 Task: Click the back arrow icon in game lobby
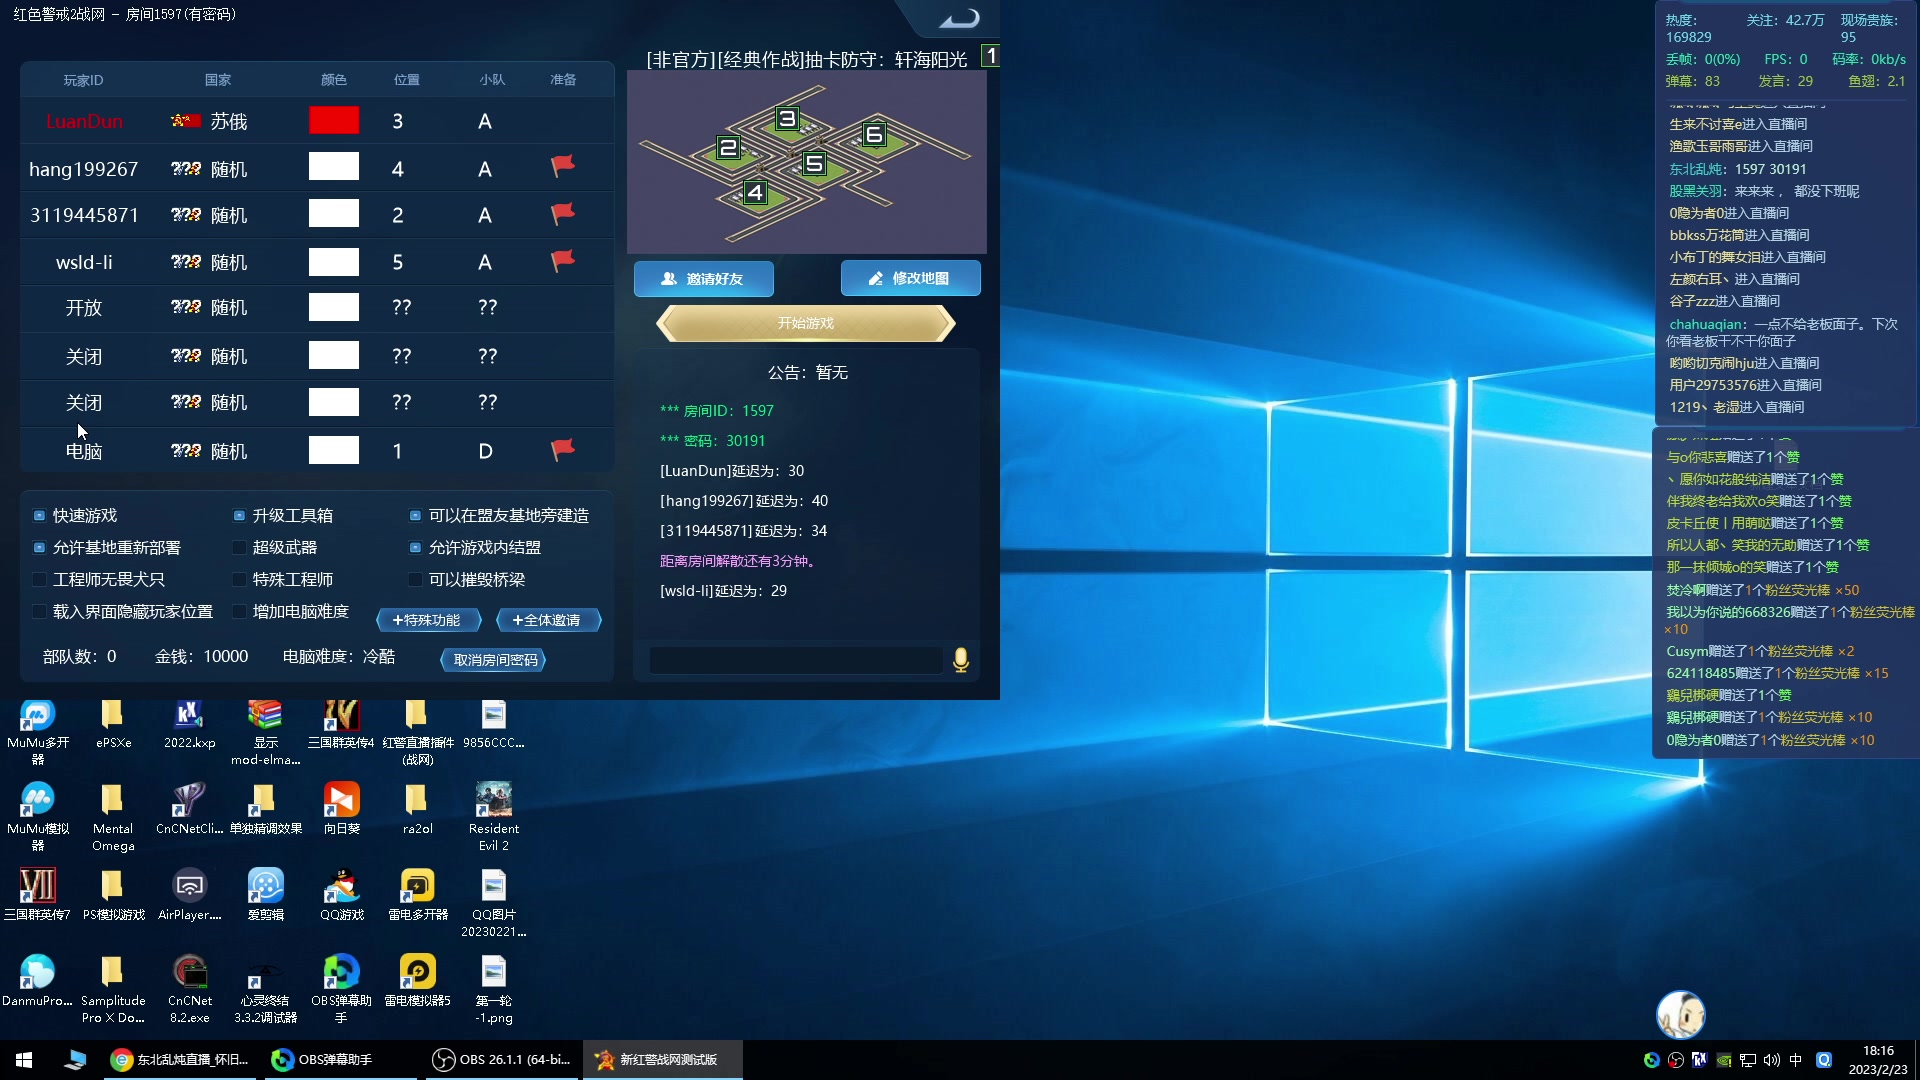960,18
